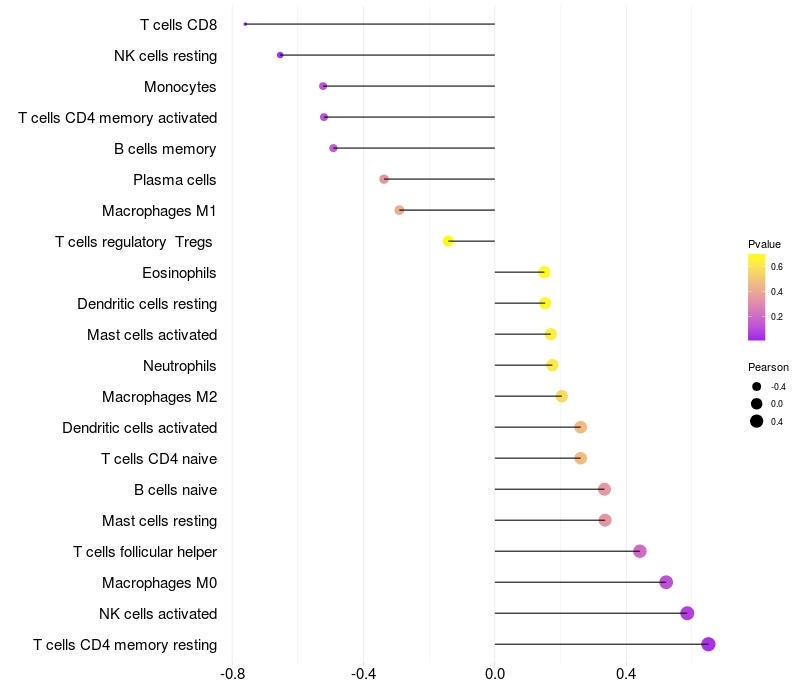Image resolution: width=800 pixels, height=700 pixels.
Task: Click the Eosinophils yellow dot
Action: (x=544, y=272)
